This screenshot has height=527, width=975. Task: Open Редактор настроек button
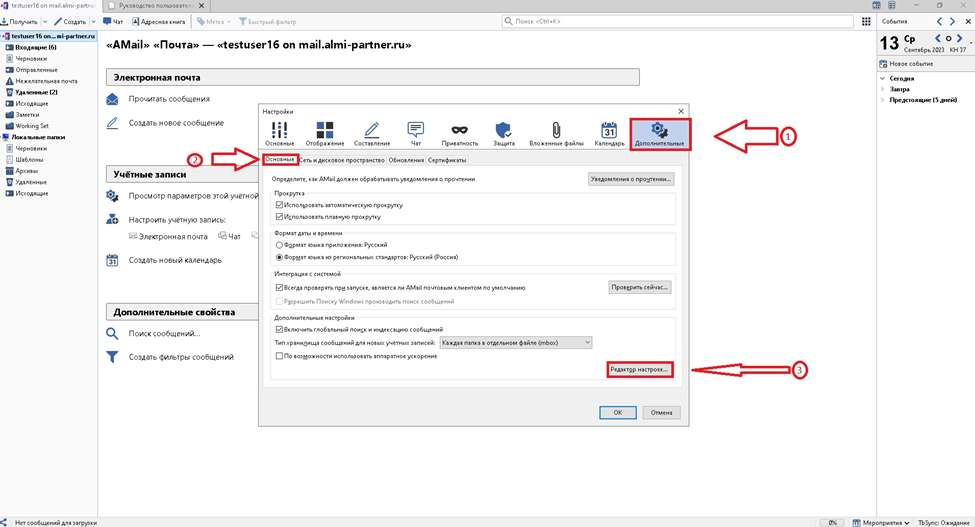pyautogui.click(x=639, y=370)
